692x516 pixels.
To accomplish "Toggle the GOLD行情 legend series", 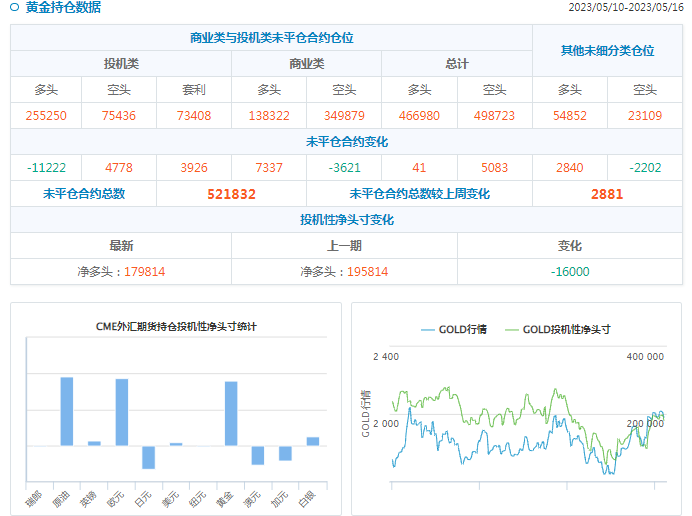I will (454, 329).
